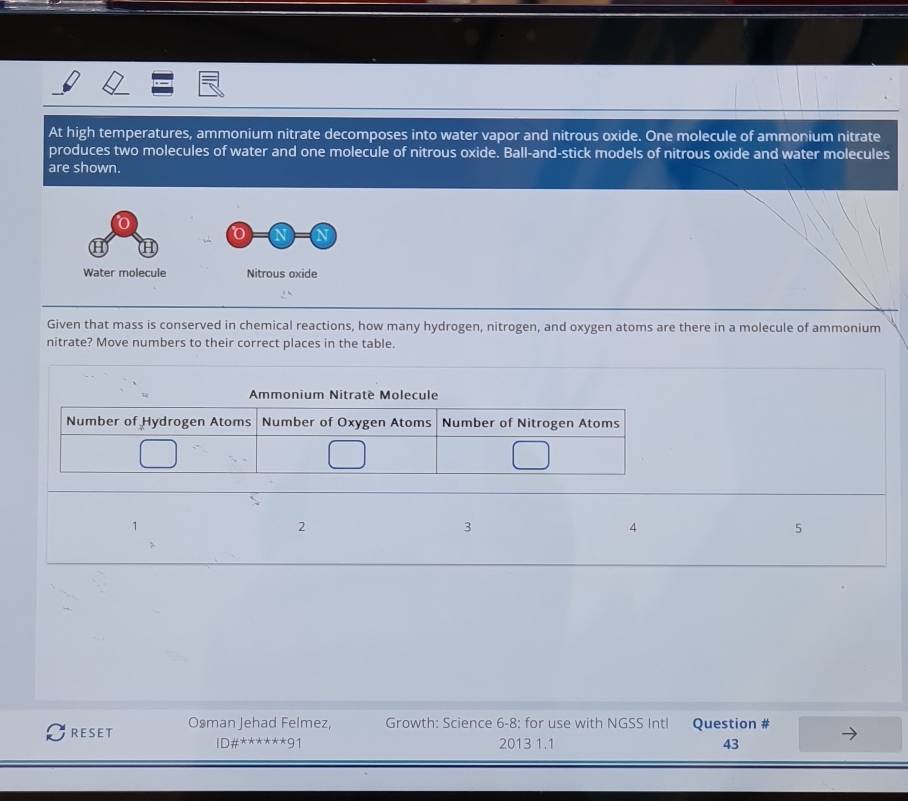Select the eraser tool
Viewport: 908px width, 801px height.
coord(116,84)
